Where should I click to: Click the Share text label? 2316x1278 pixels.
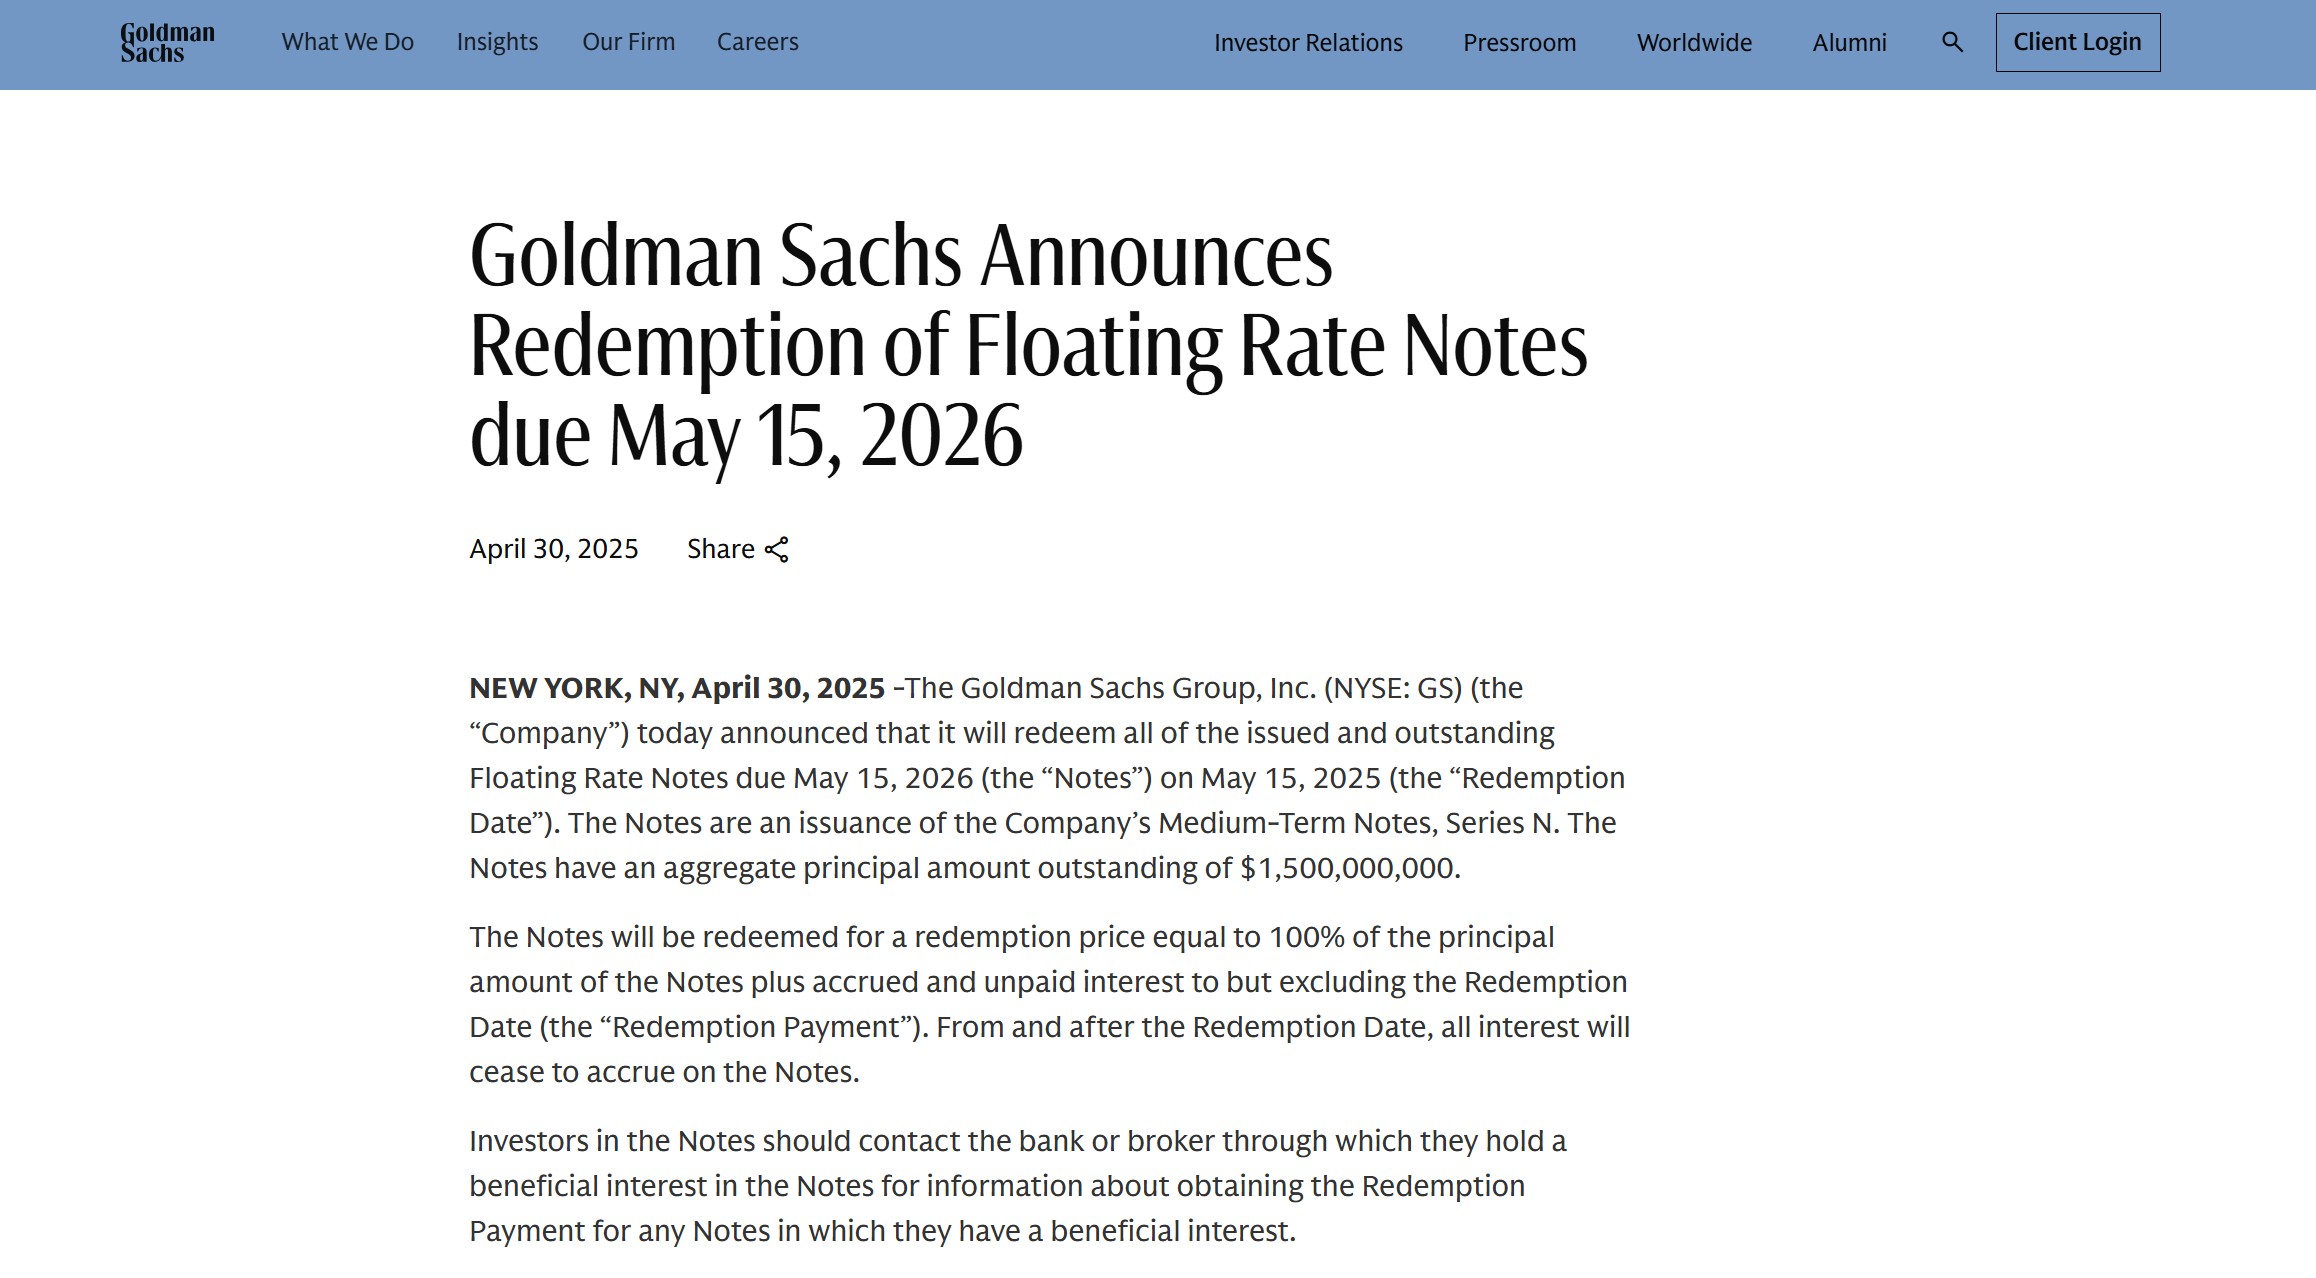click(x=720, y=549)
